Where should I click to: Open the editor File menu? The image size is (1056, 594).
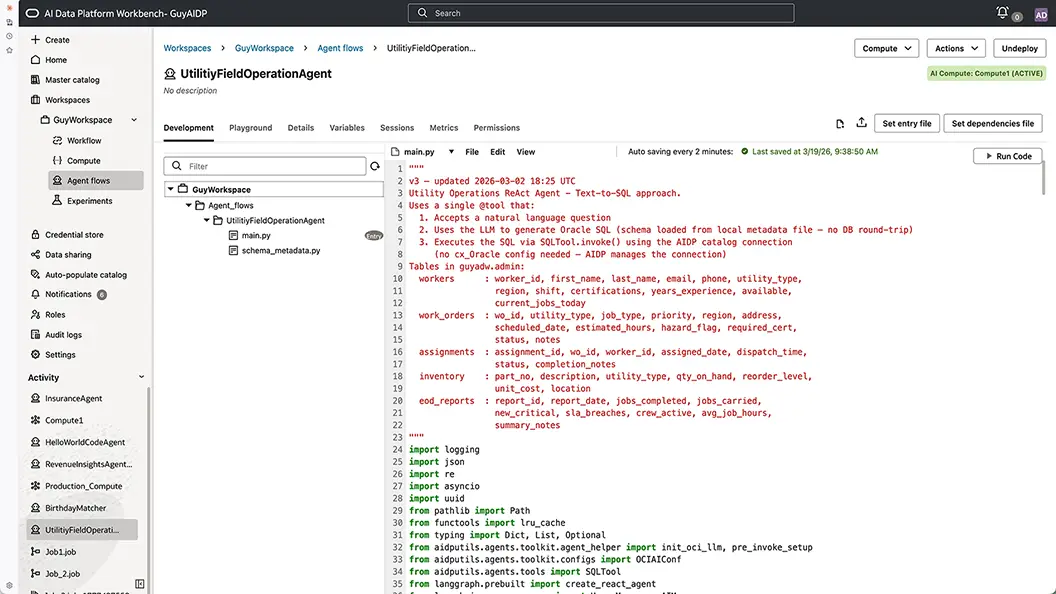tap(472, 152)
